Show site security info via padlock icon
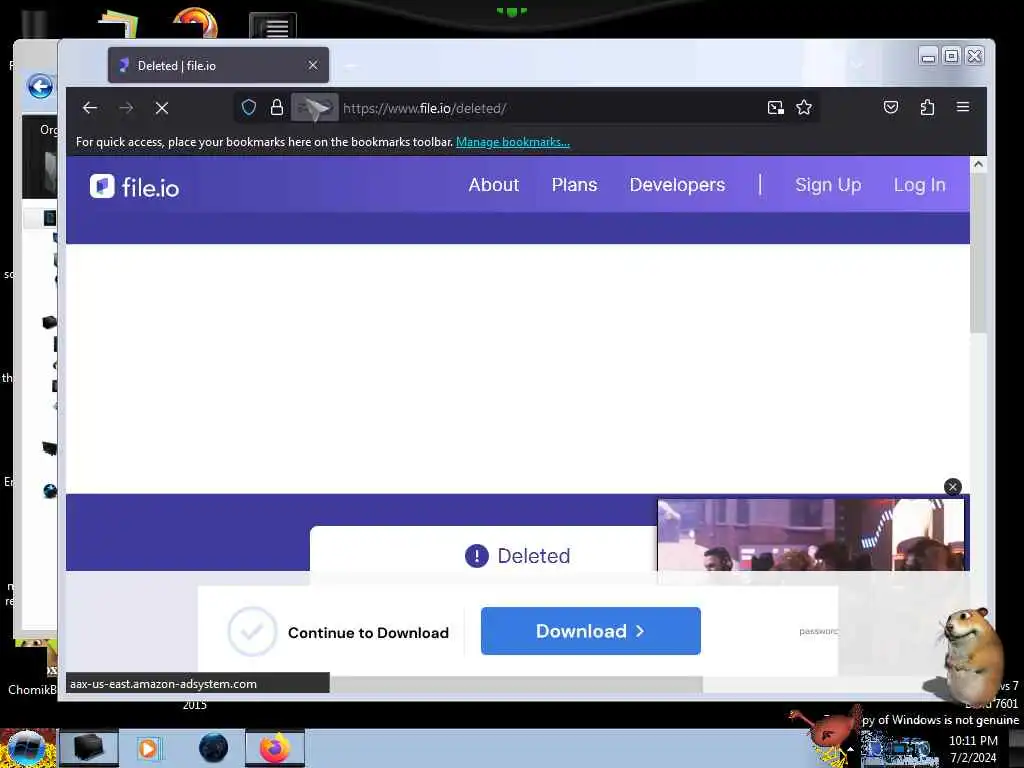The image size is (1024, 768). 277,107
